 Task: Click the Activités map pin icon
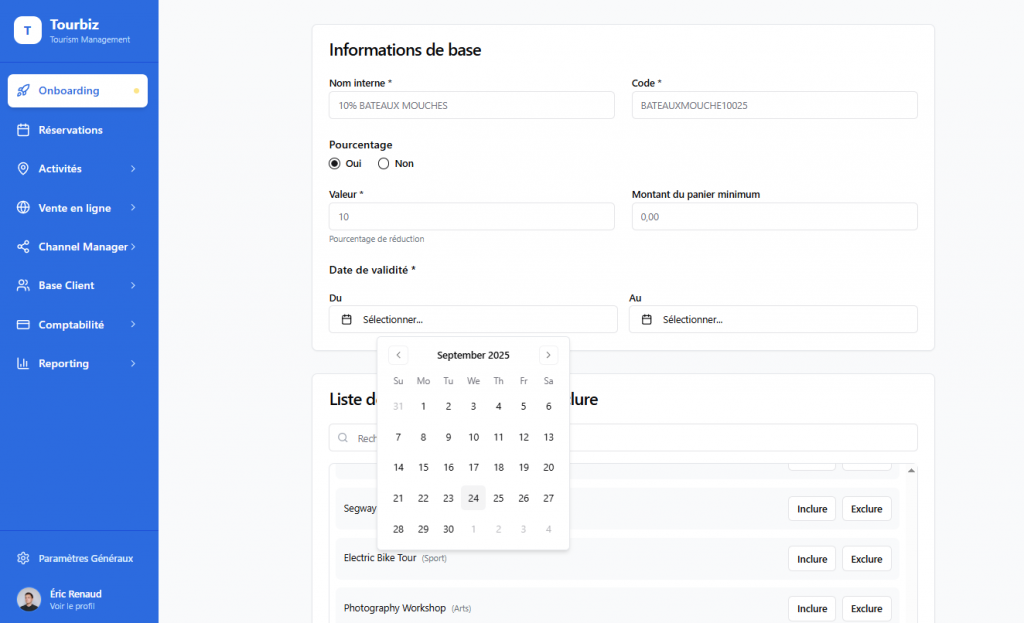tap(23, 169)
